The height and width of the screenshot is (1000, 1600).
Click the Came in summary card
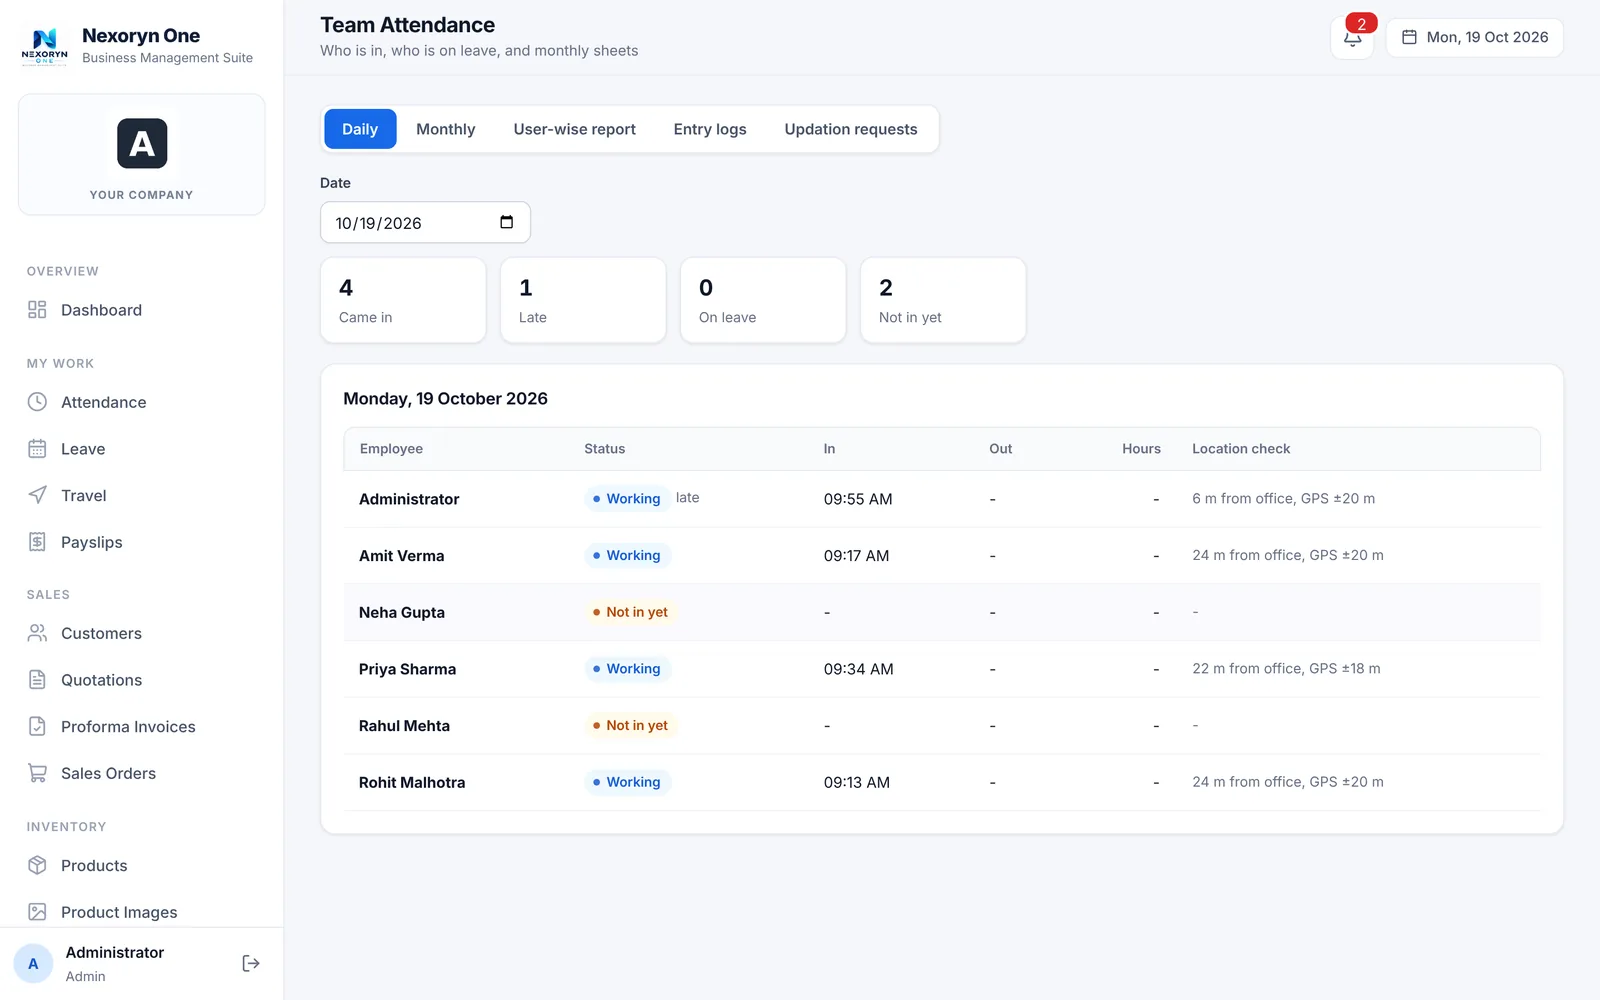403,300
